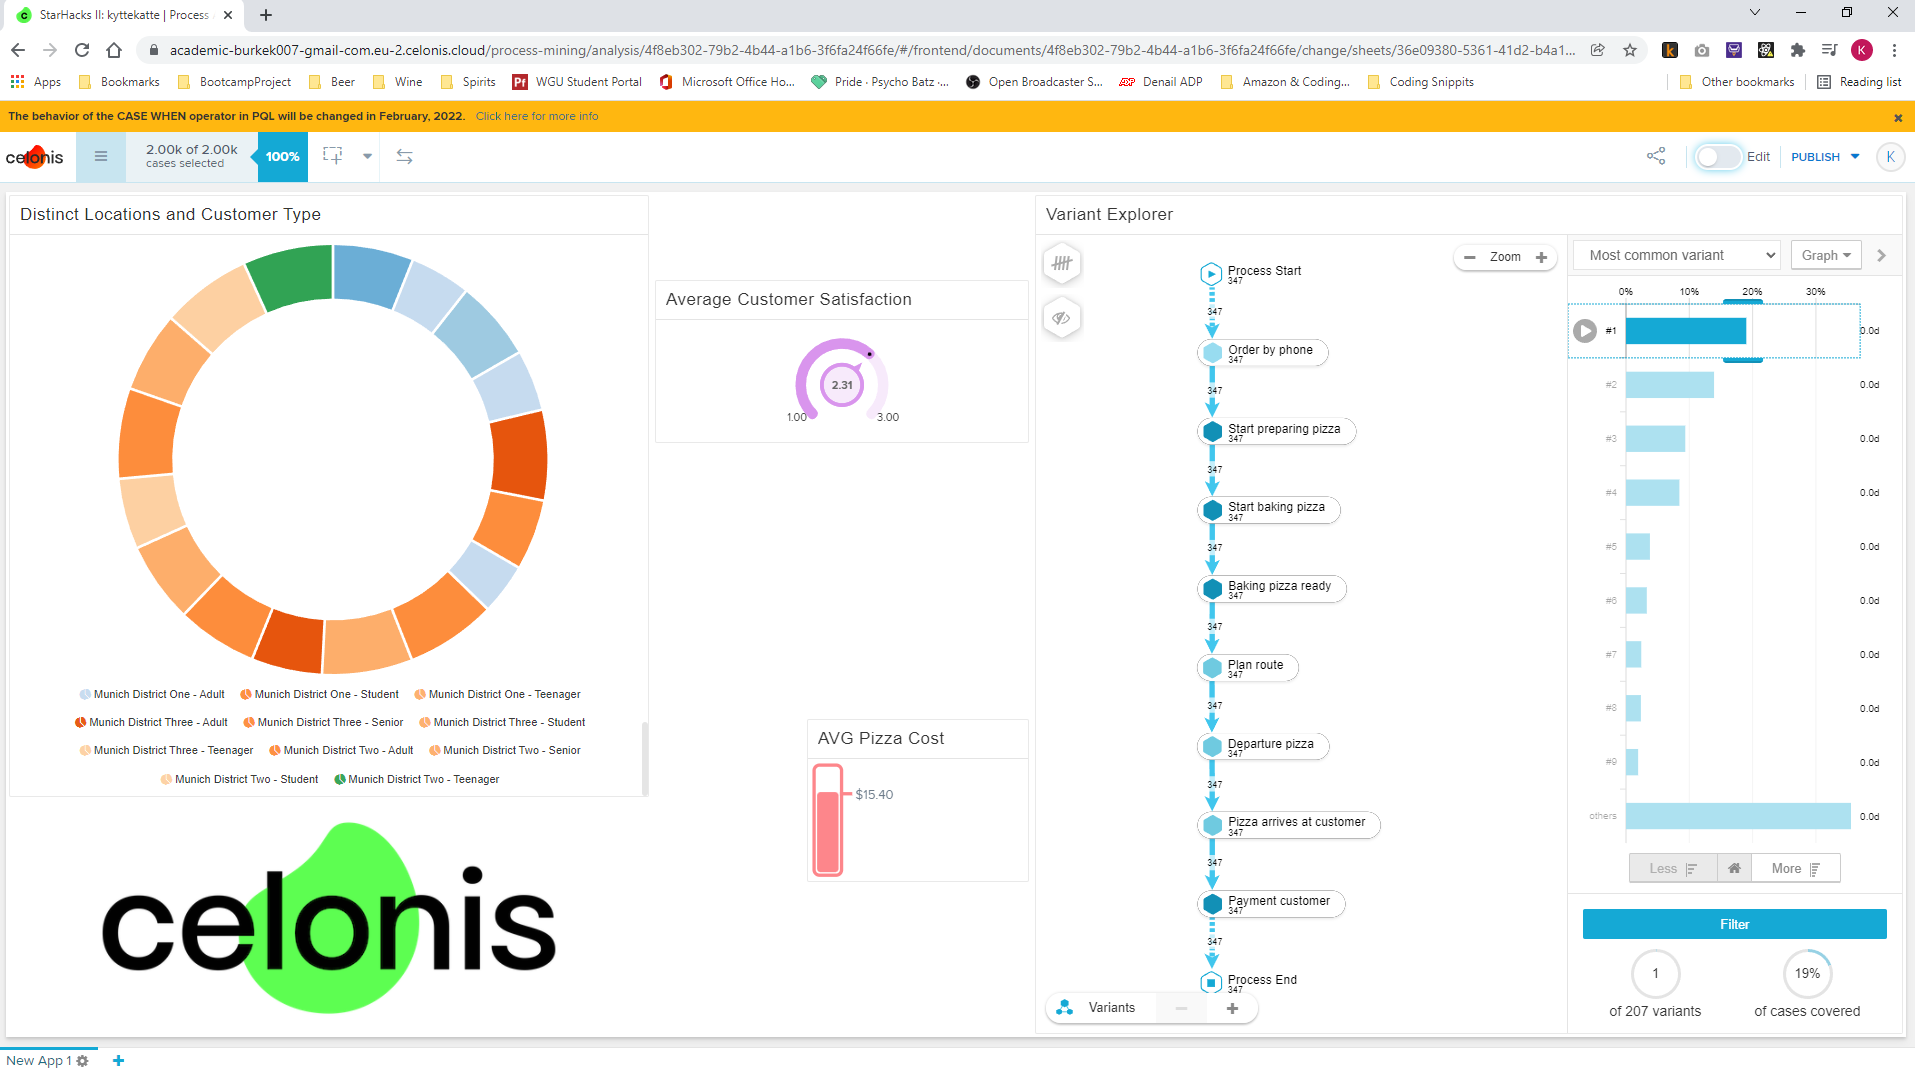Click the 'Click here for more info' link
The image size is (1915, 1074).
537,116
